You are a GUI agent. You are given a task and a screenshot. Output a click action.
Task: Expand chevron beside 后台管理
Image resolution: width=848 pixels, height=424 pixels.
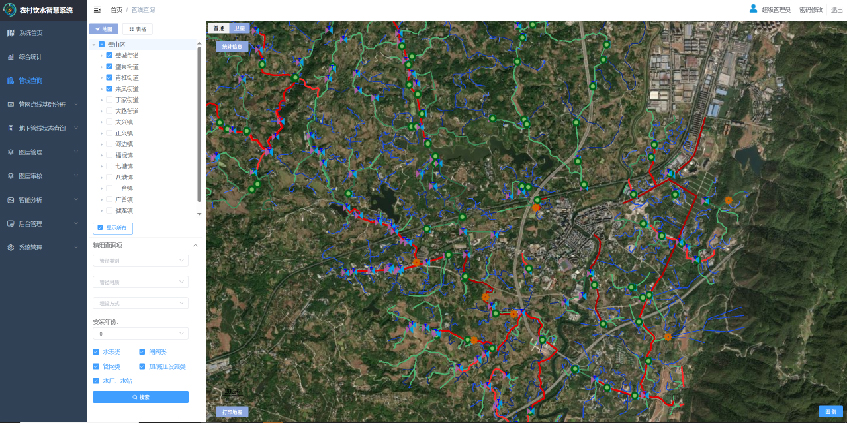pyautogui.click(x=76, y=223)
